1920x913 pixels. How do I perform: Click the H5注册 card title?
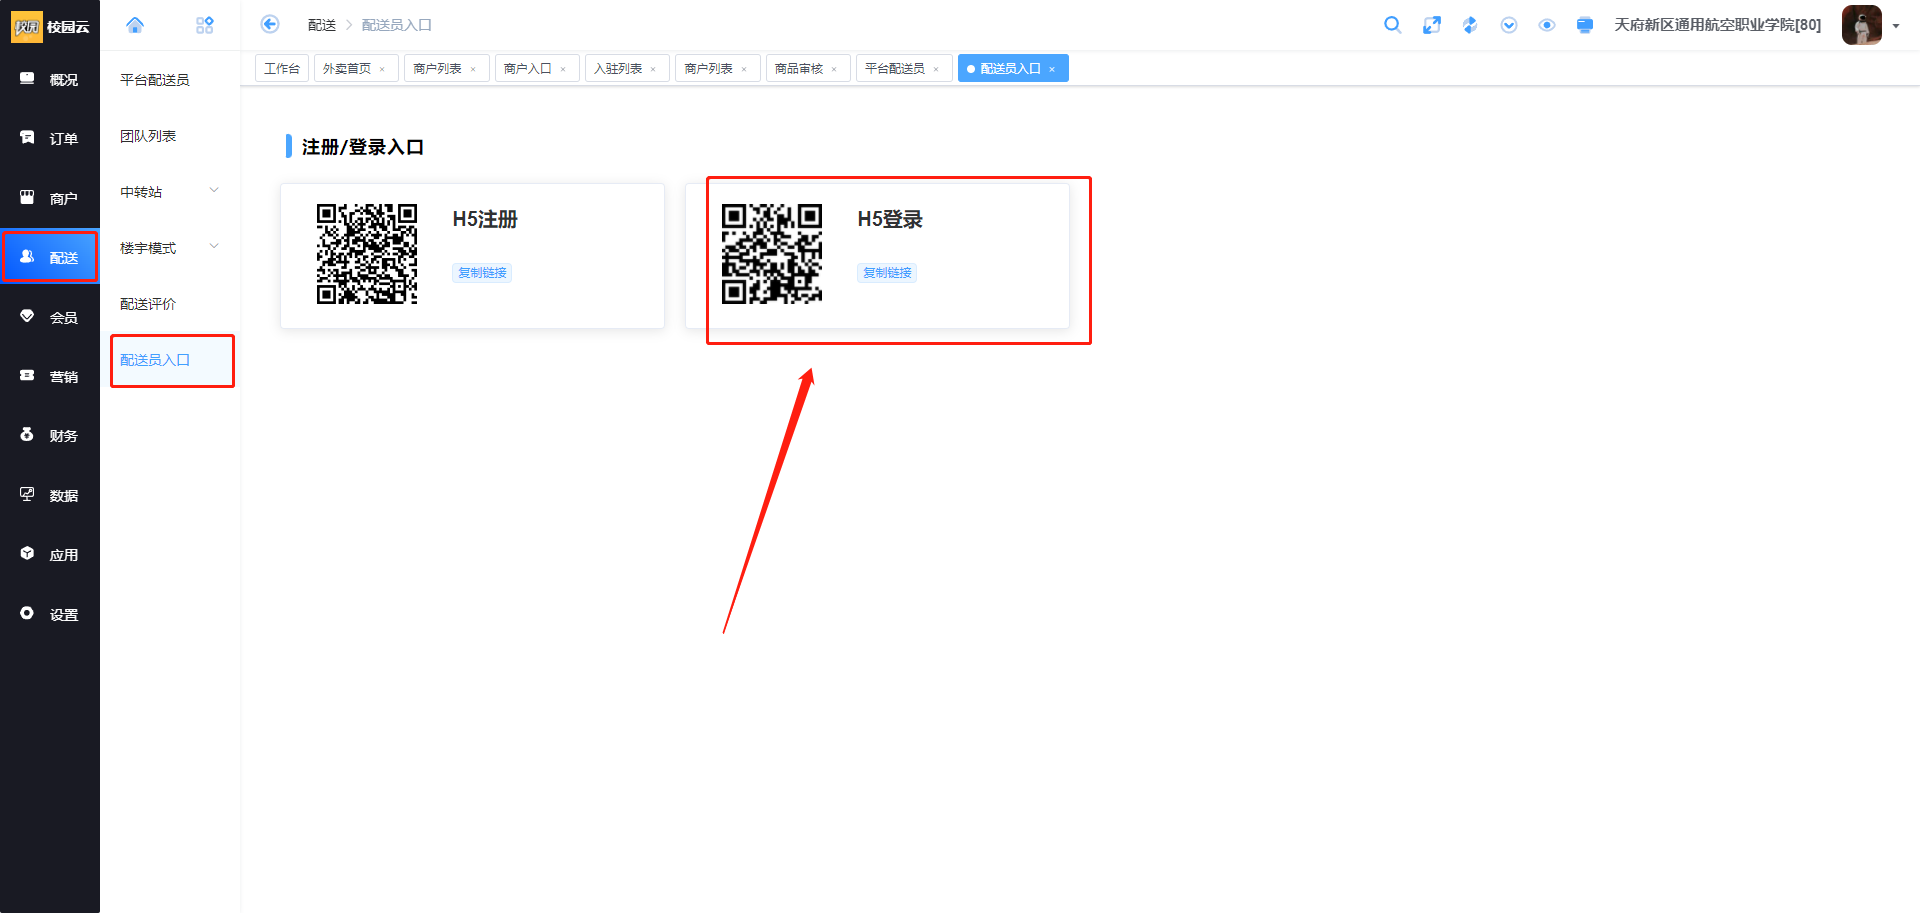[485, 219]
